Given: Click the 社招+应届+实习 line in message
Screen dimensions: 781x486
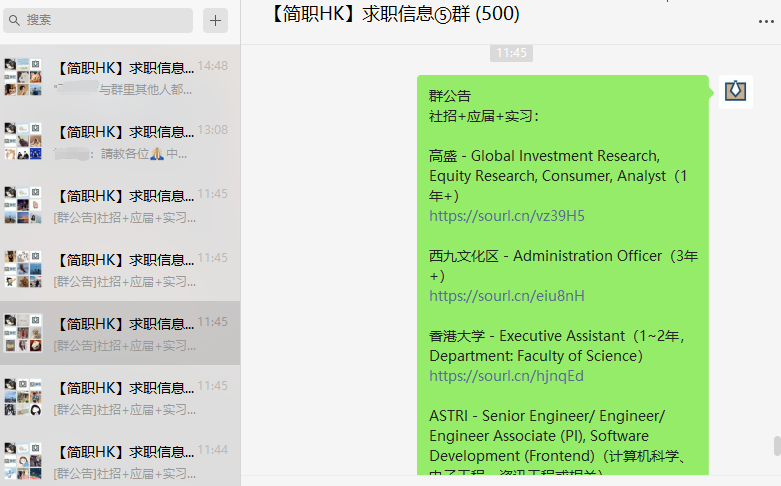Looking at the screenshot, I should pyautogui.click(x=484, y=116).
